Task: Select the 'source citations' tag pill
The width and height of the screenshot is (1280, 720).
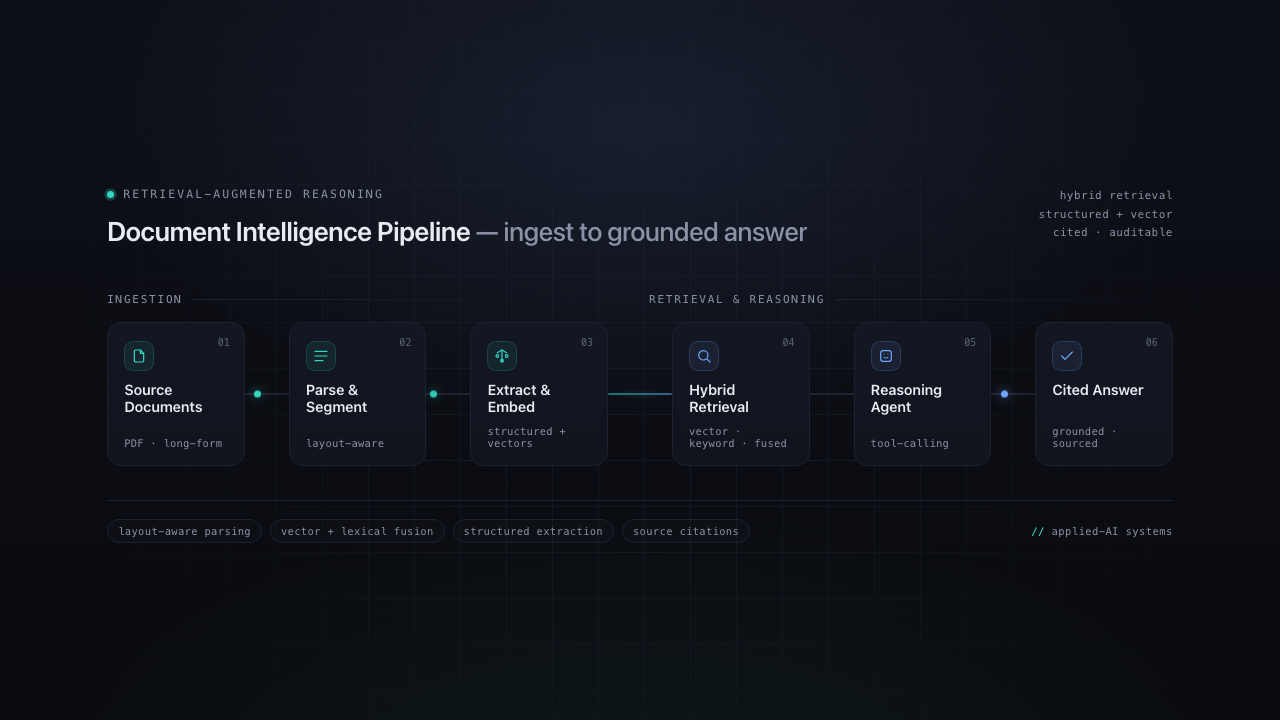Action: [x=686, y=531]
